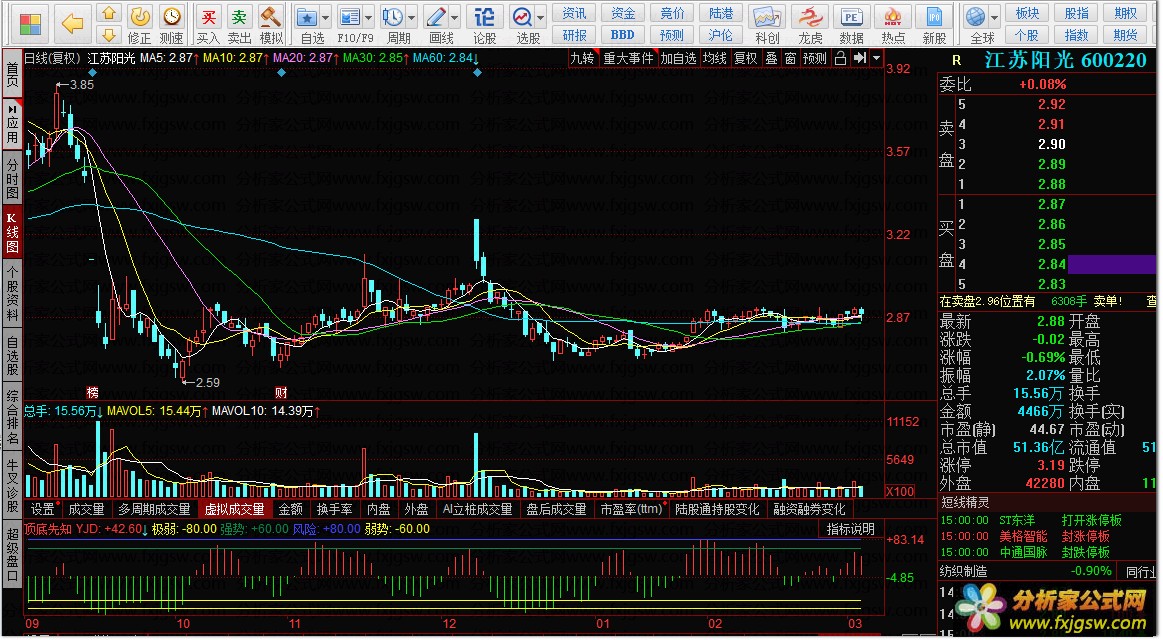
Task: Expand the 自选 dropdown arrow
Action: click(x=325, y=17)
